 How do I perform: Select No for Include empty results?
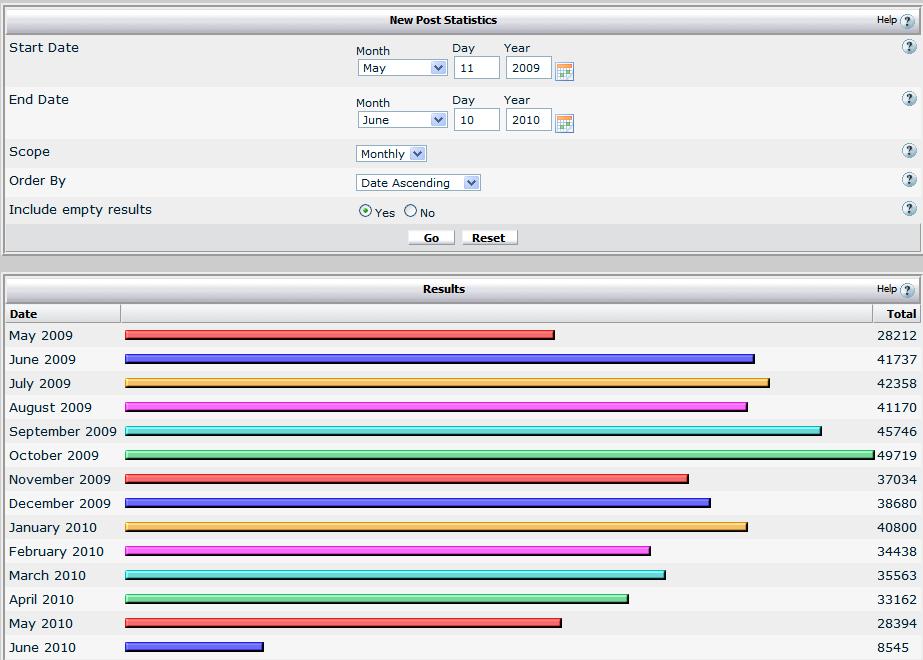coord(411,211)
